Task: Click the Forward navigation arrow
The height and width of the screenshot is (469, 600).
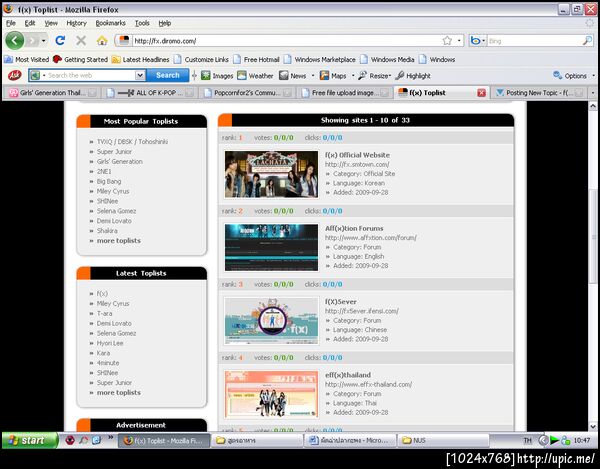Action: pos(33,41)
